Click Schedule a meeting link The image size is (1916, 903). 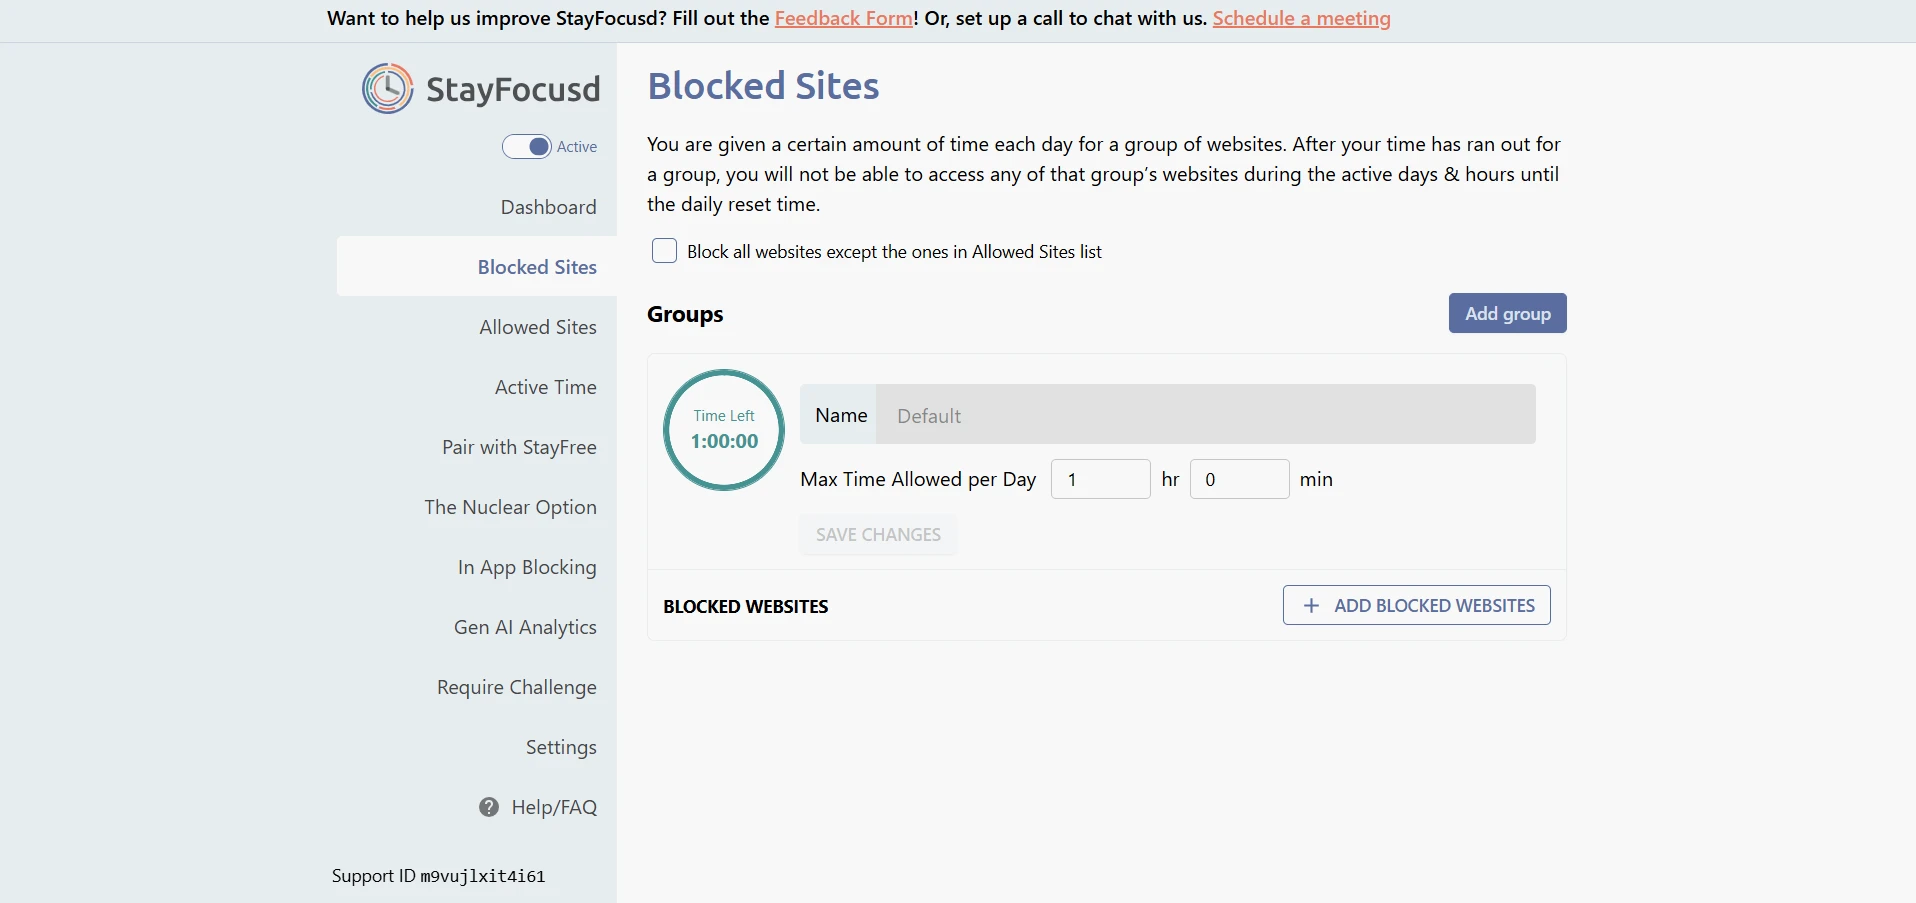(x=1302, y=18)
